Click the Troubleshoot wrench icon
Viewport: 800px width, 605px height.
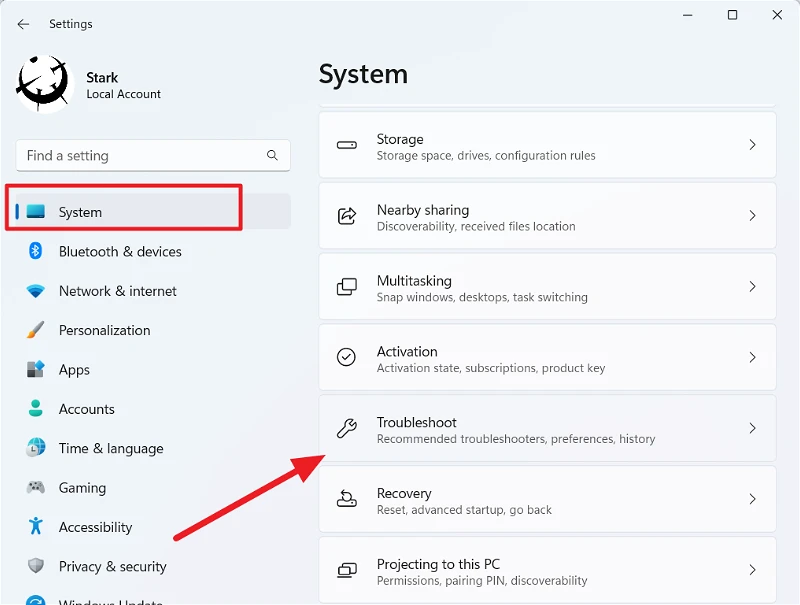[346, 428]
